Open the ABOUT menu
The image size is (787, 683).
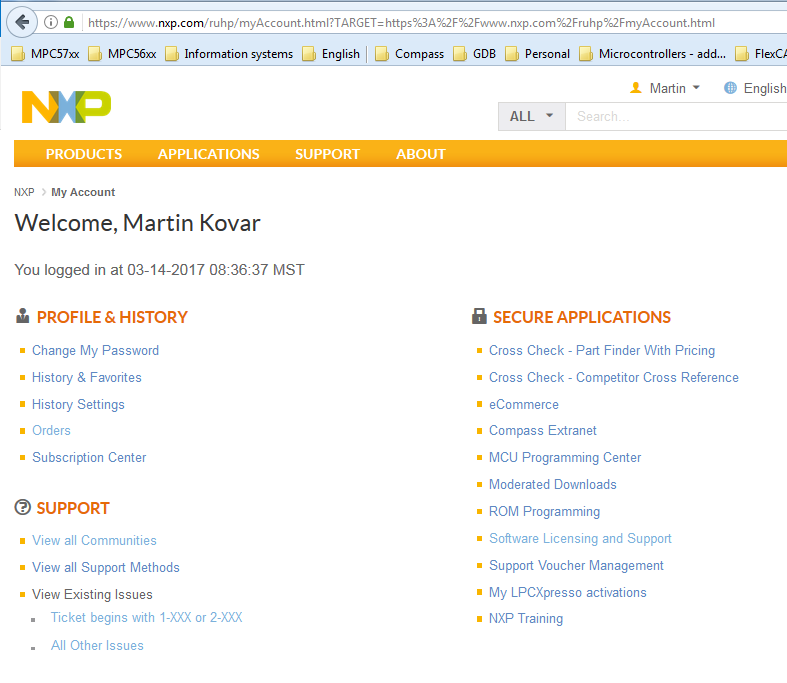[x=421, y=154]
